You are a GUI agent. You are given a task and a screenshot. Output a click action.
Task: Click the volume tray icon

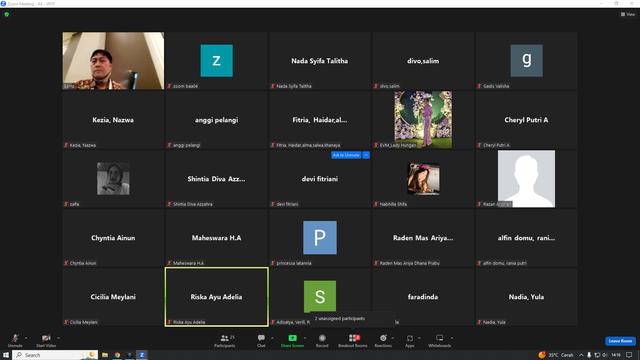pos(605,355)
